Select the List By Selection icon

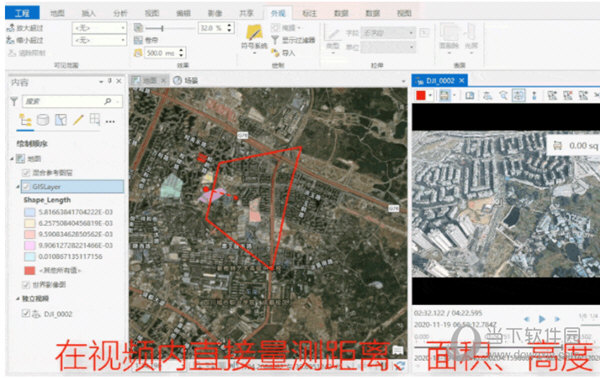(x=61, y=120)
